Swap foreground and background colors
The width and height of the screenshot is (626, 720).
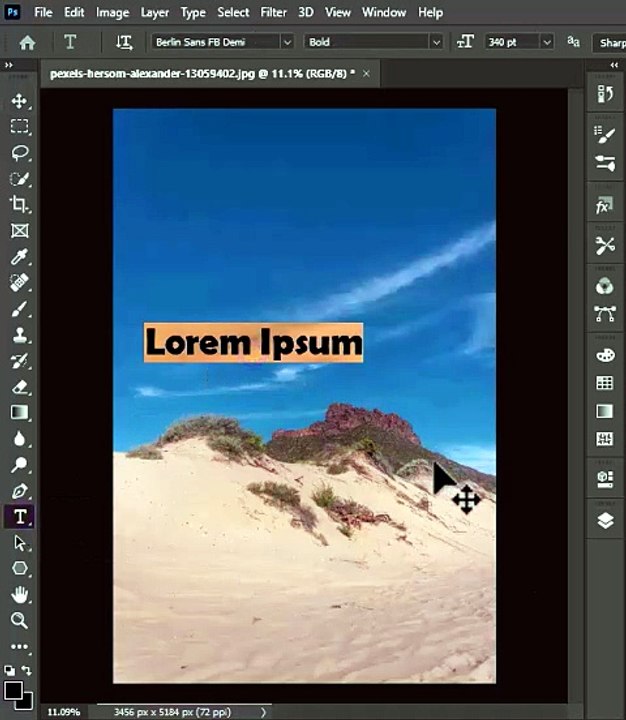pyautogui.click(x=27, y=670)
